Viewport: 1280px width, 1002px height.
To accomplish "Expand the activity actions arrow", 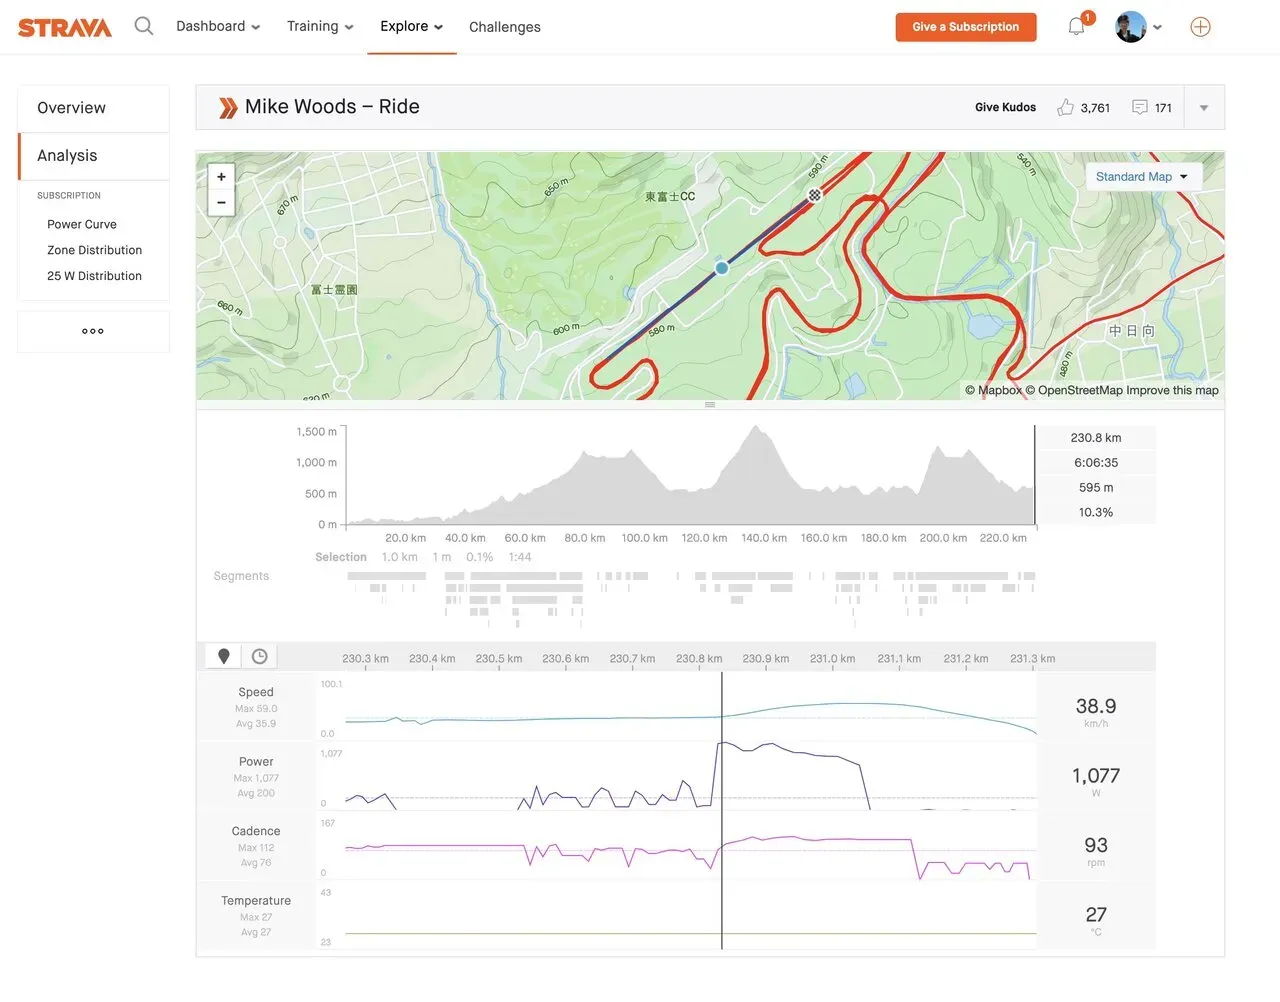I will point(1204,108).
